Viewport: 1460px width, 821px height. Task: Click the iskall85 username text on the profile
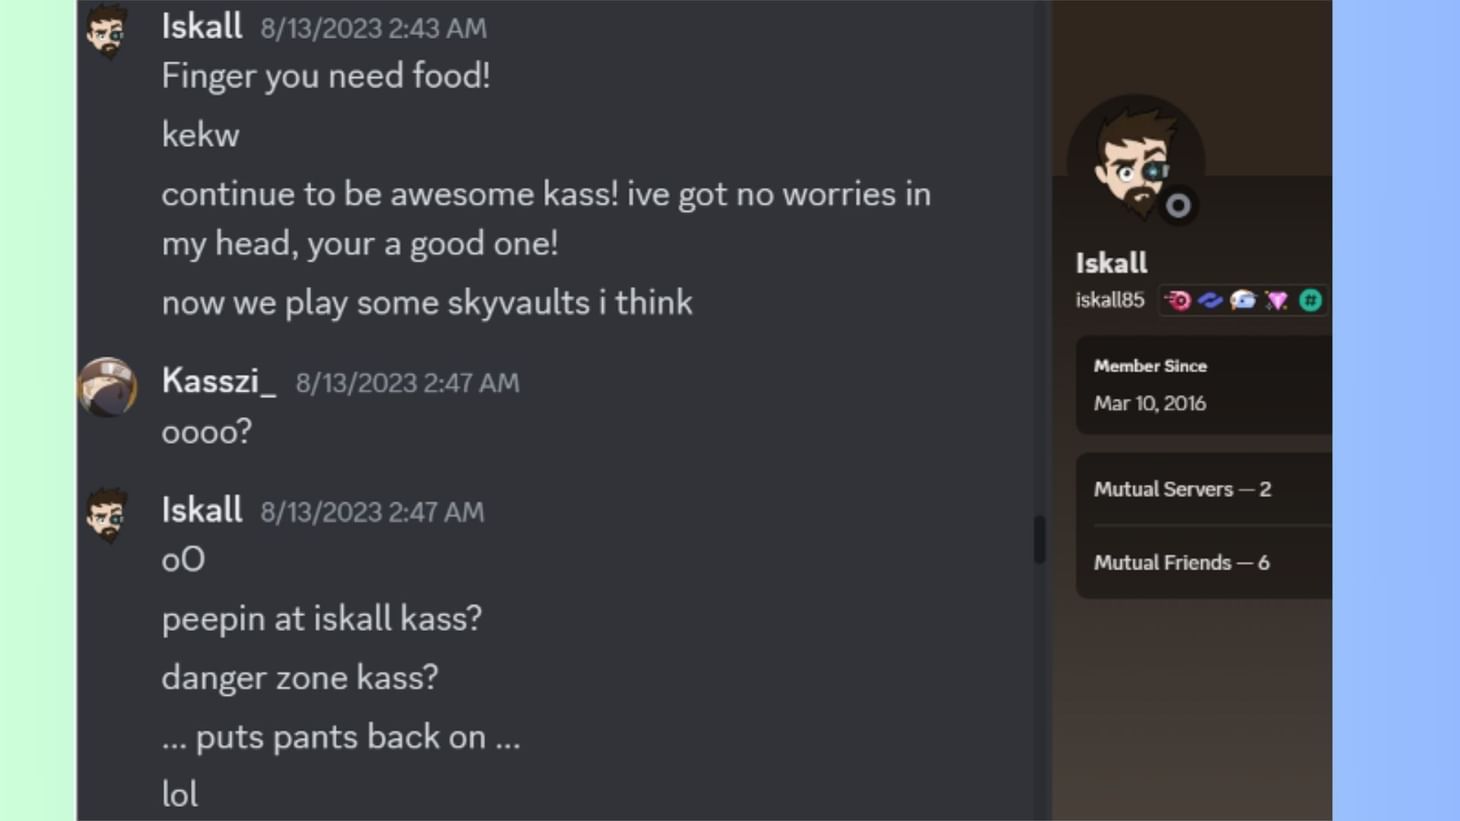1109,299
